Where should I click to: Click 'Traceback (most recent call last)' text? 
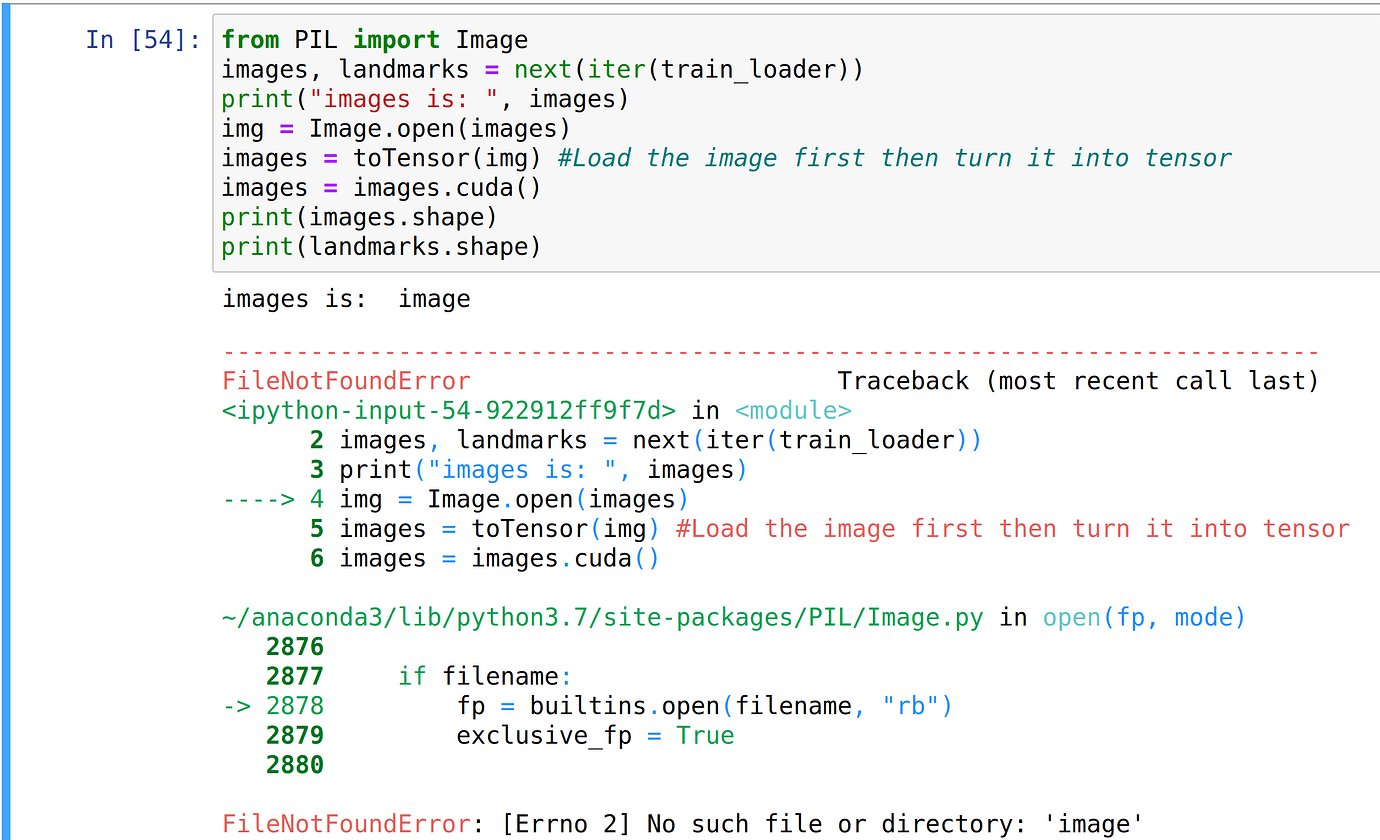coord(1078,381)
